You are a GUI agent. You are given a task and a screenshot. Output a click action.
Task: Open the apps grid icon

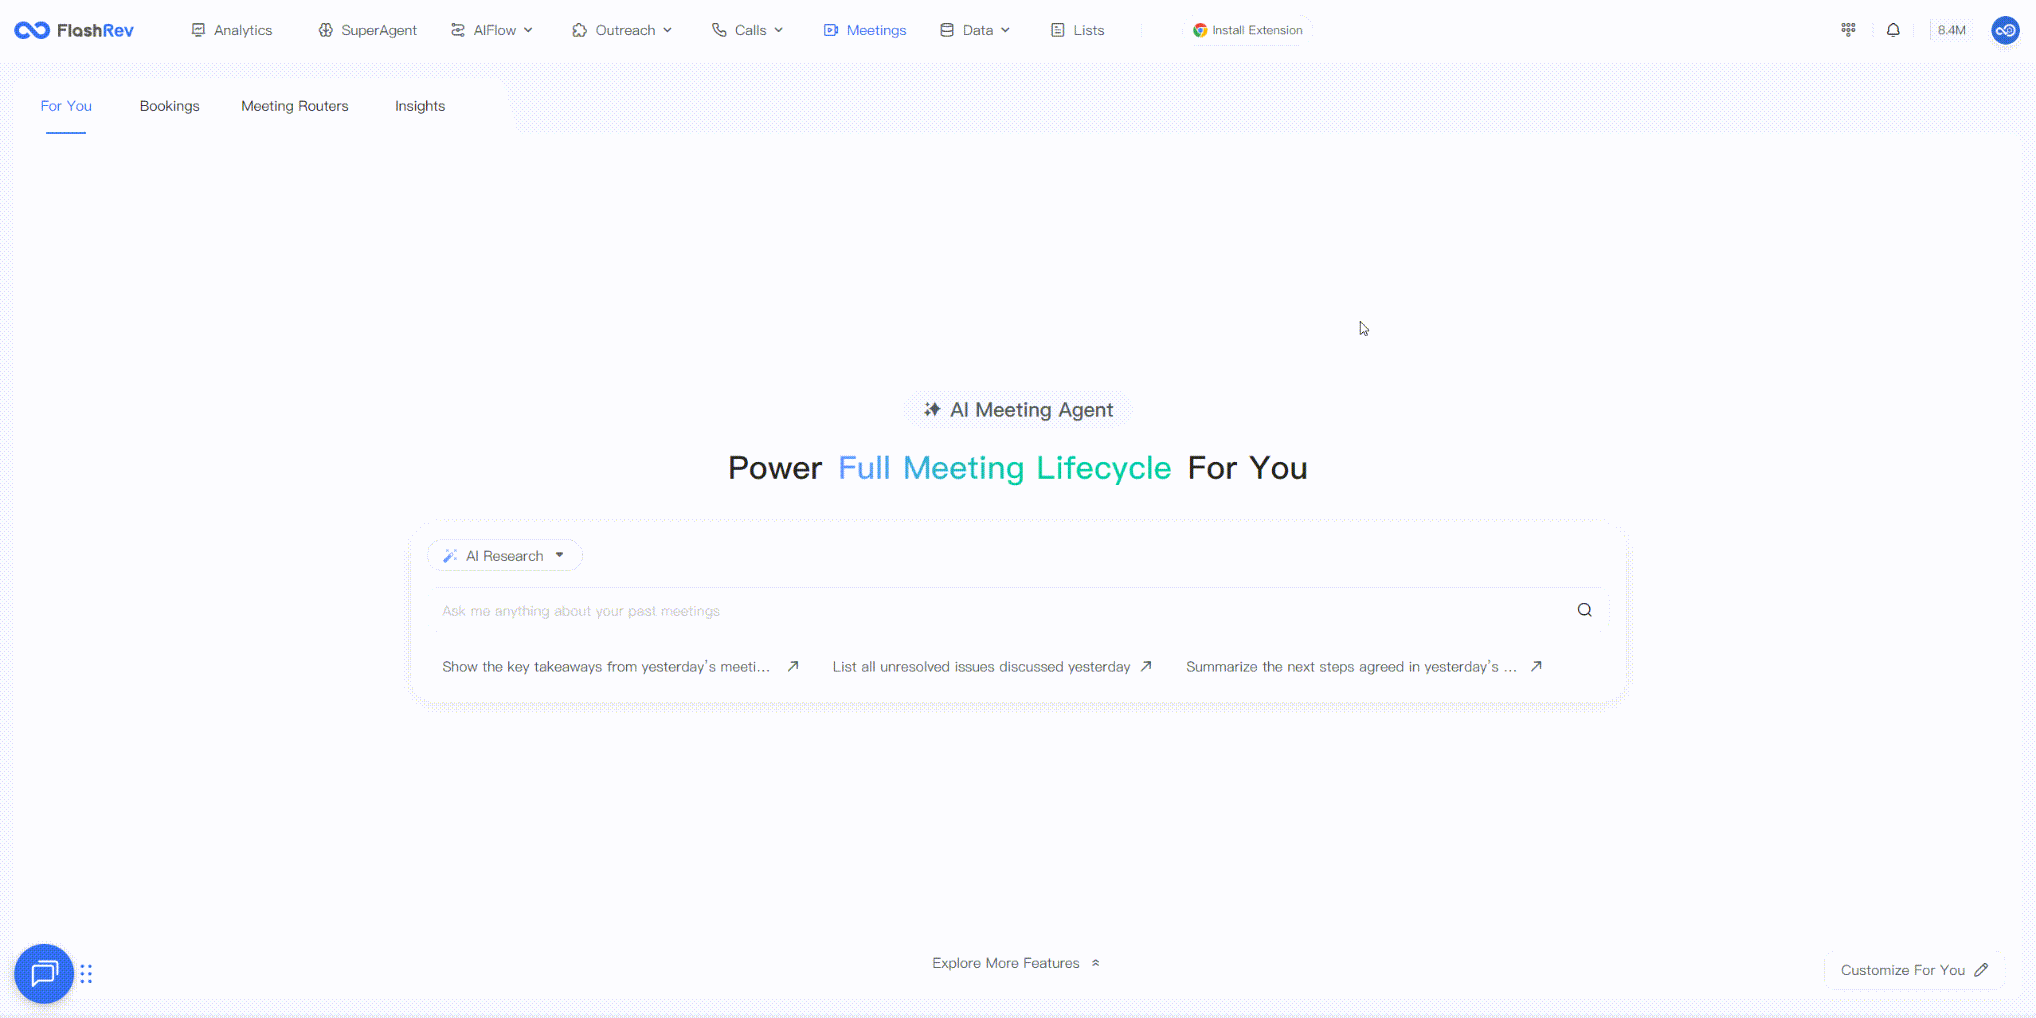(x=1848, y=30)
